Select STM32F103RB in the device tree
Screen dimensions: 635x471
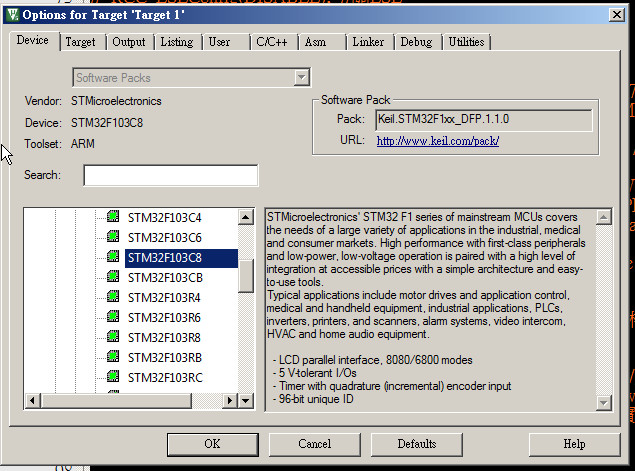165,358
